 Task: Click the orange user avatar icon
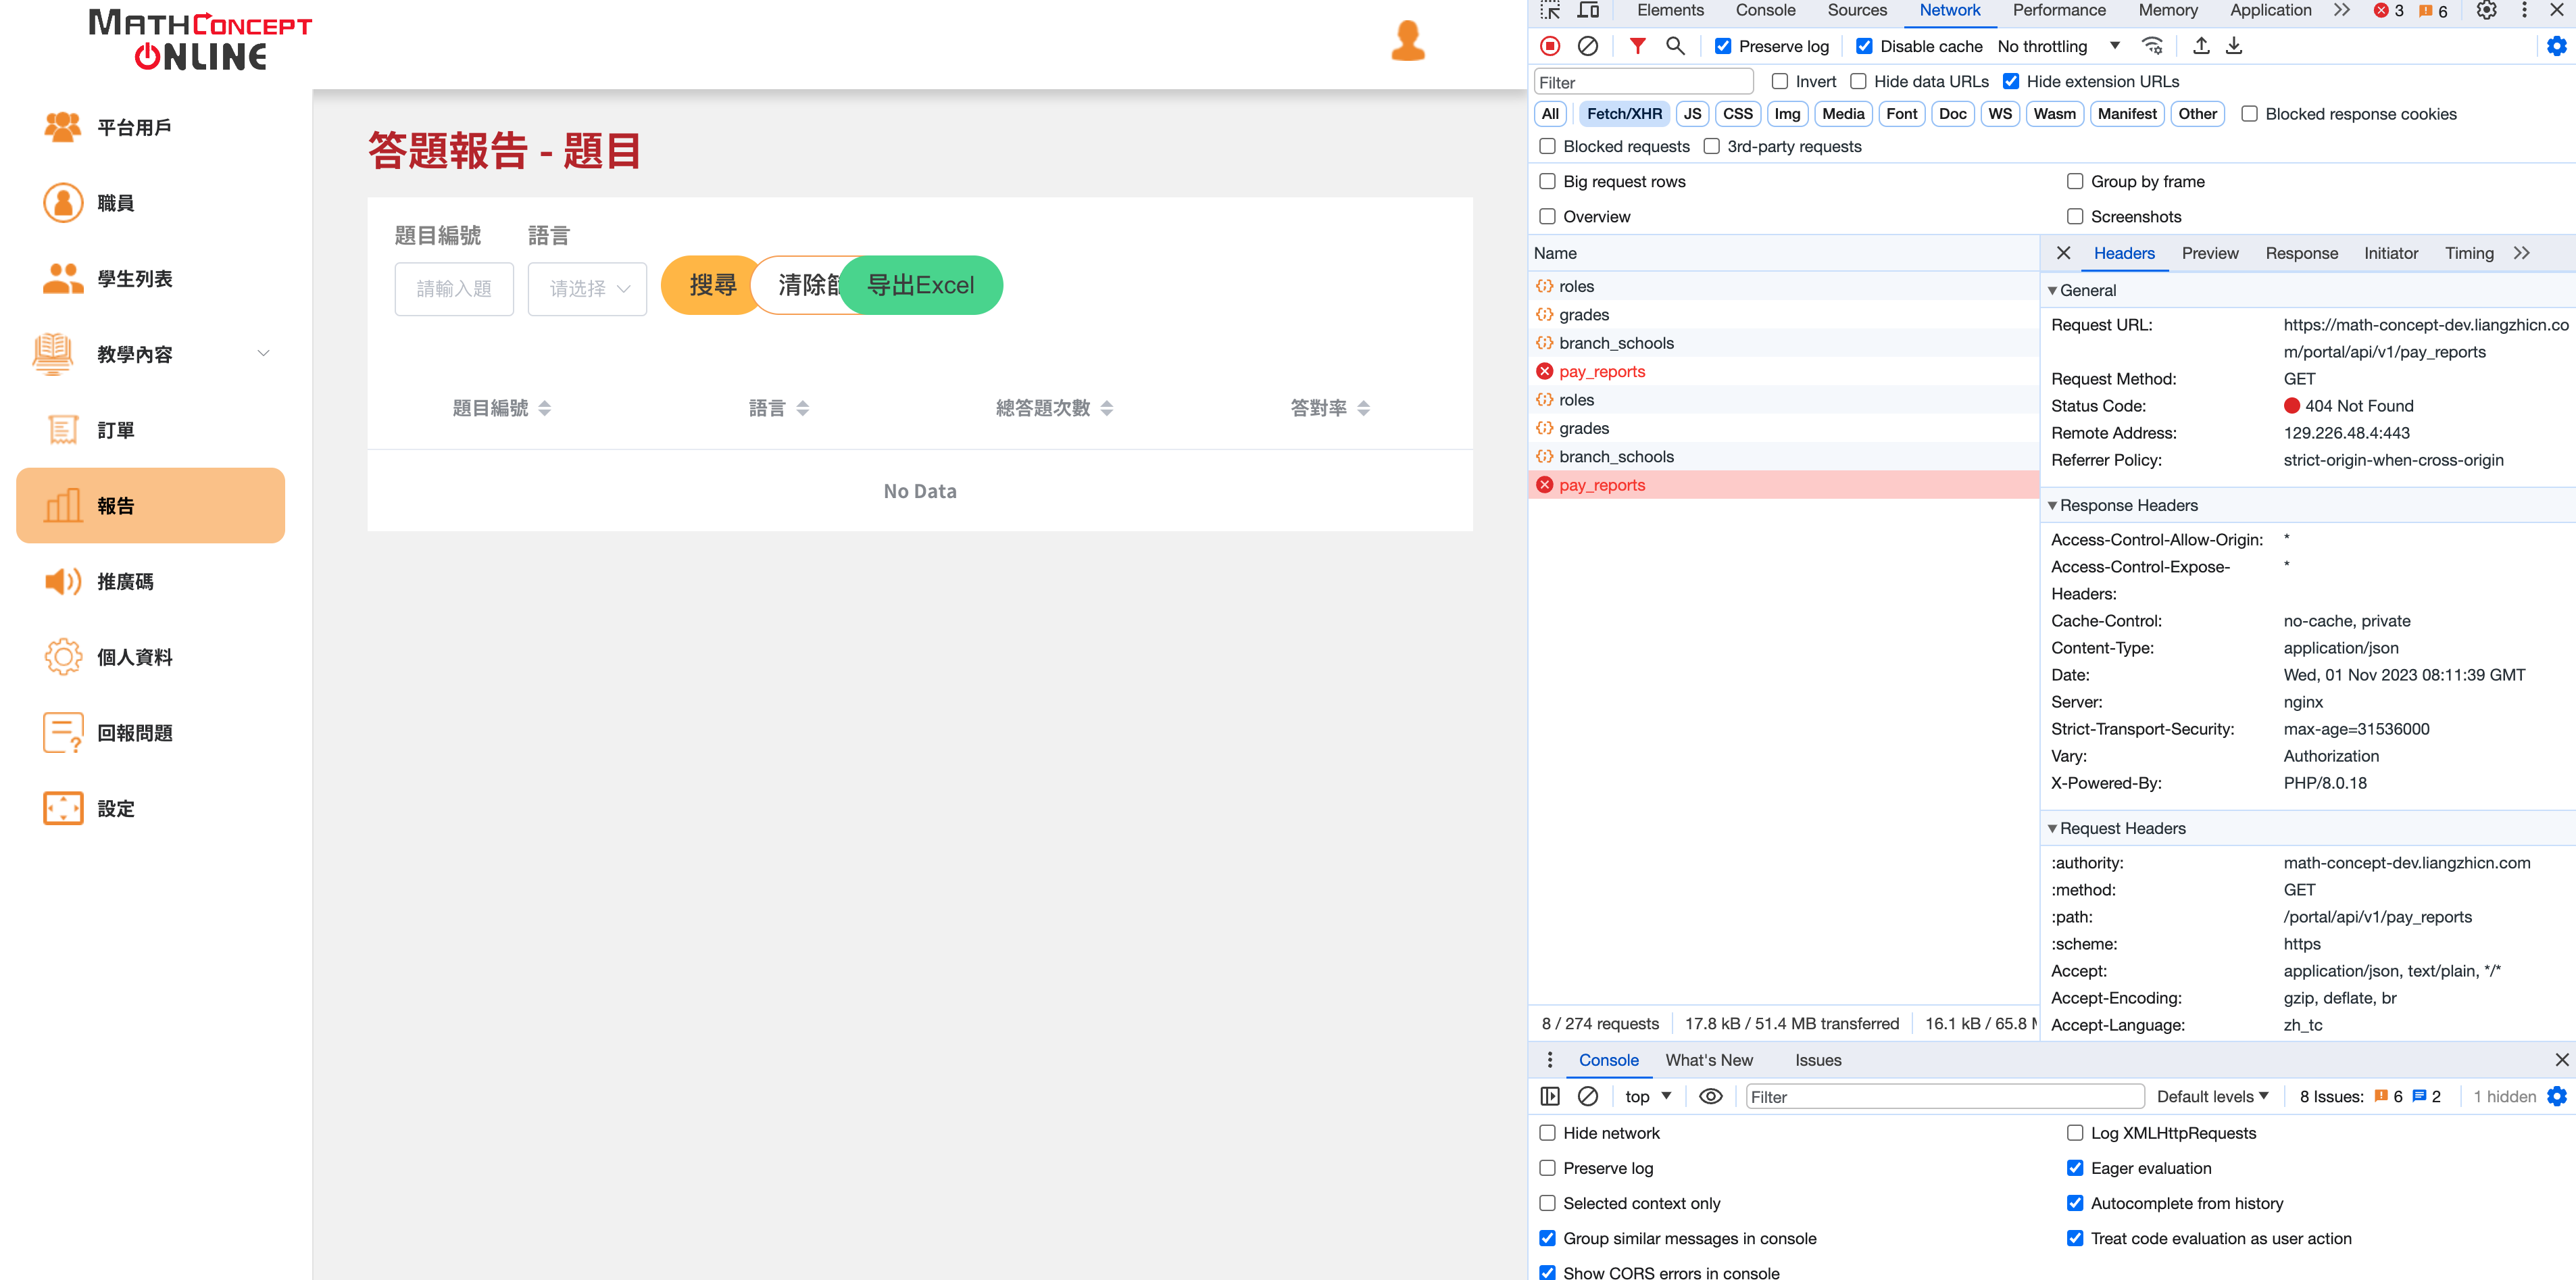[x=1407, y=41]
